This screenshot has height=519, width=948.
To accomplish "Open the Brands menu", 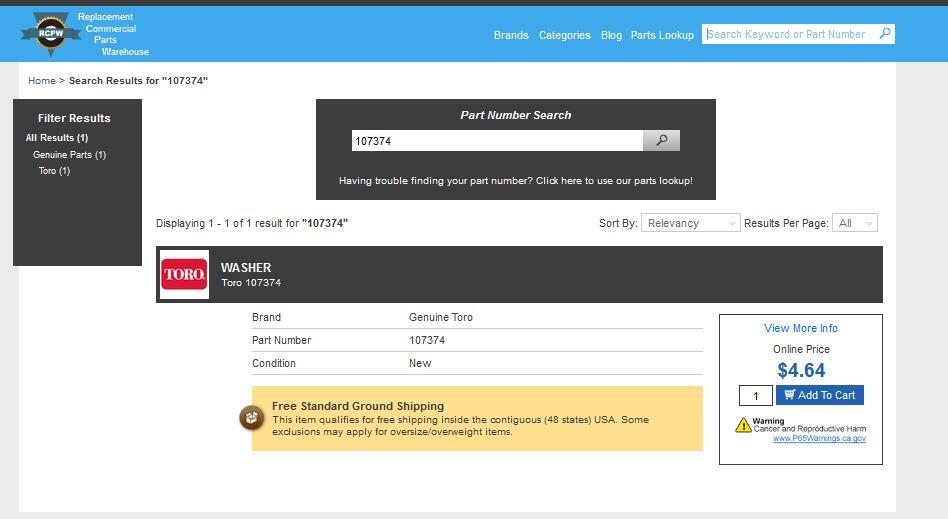I will (x=511, y=35).
